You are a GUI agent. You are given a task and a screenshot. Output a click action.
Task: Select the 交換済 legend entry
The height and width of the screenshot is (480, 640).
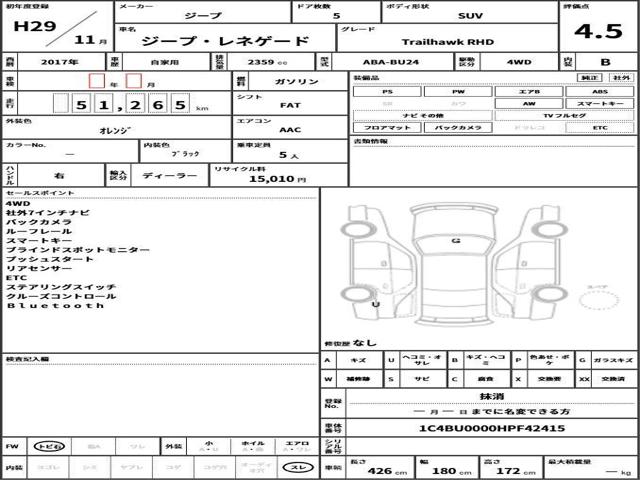613,379
